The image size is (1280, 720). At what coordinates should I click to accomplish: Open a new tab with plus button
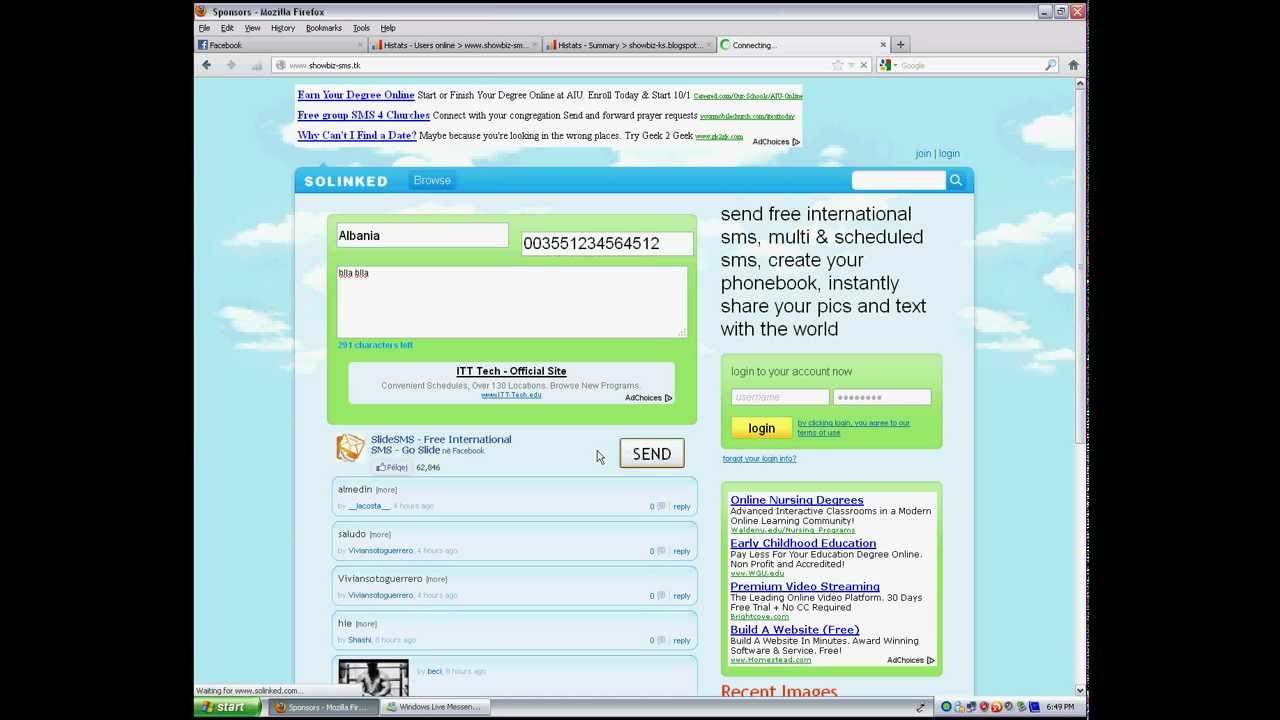(900, 45)
